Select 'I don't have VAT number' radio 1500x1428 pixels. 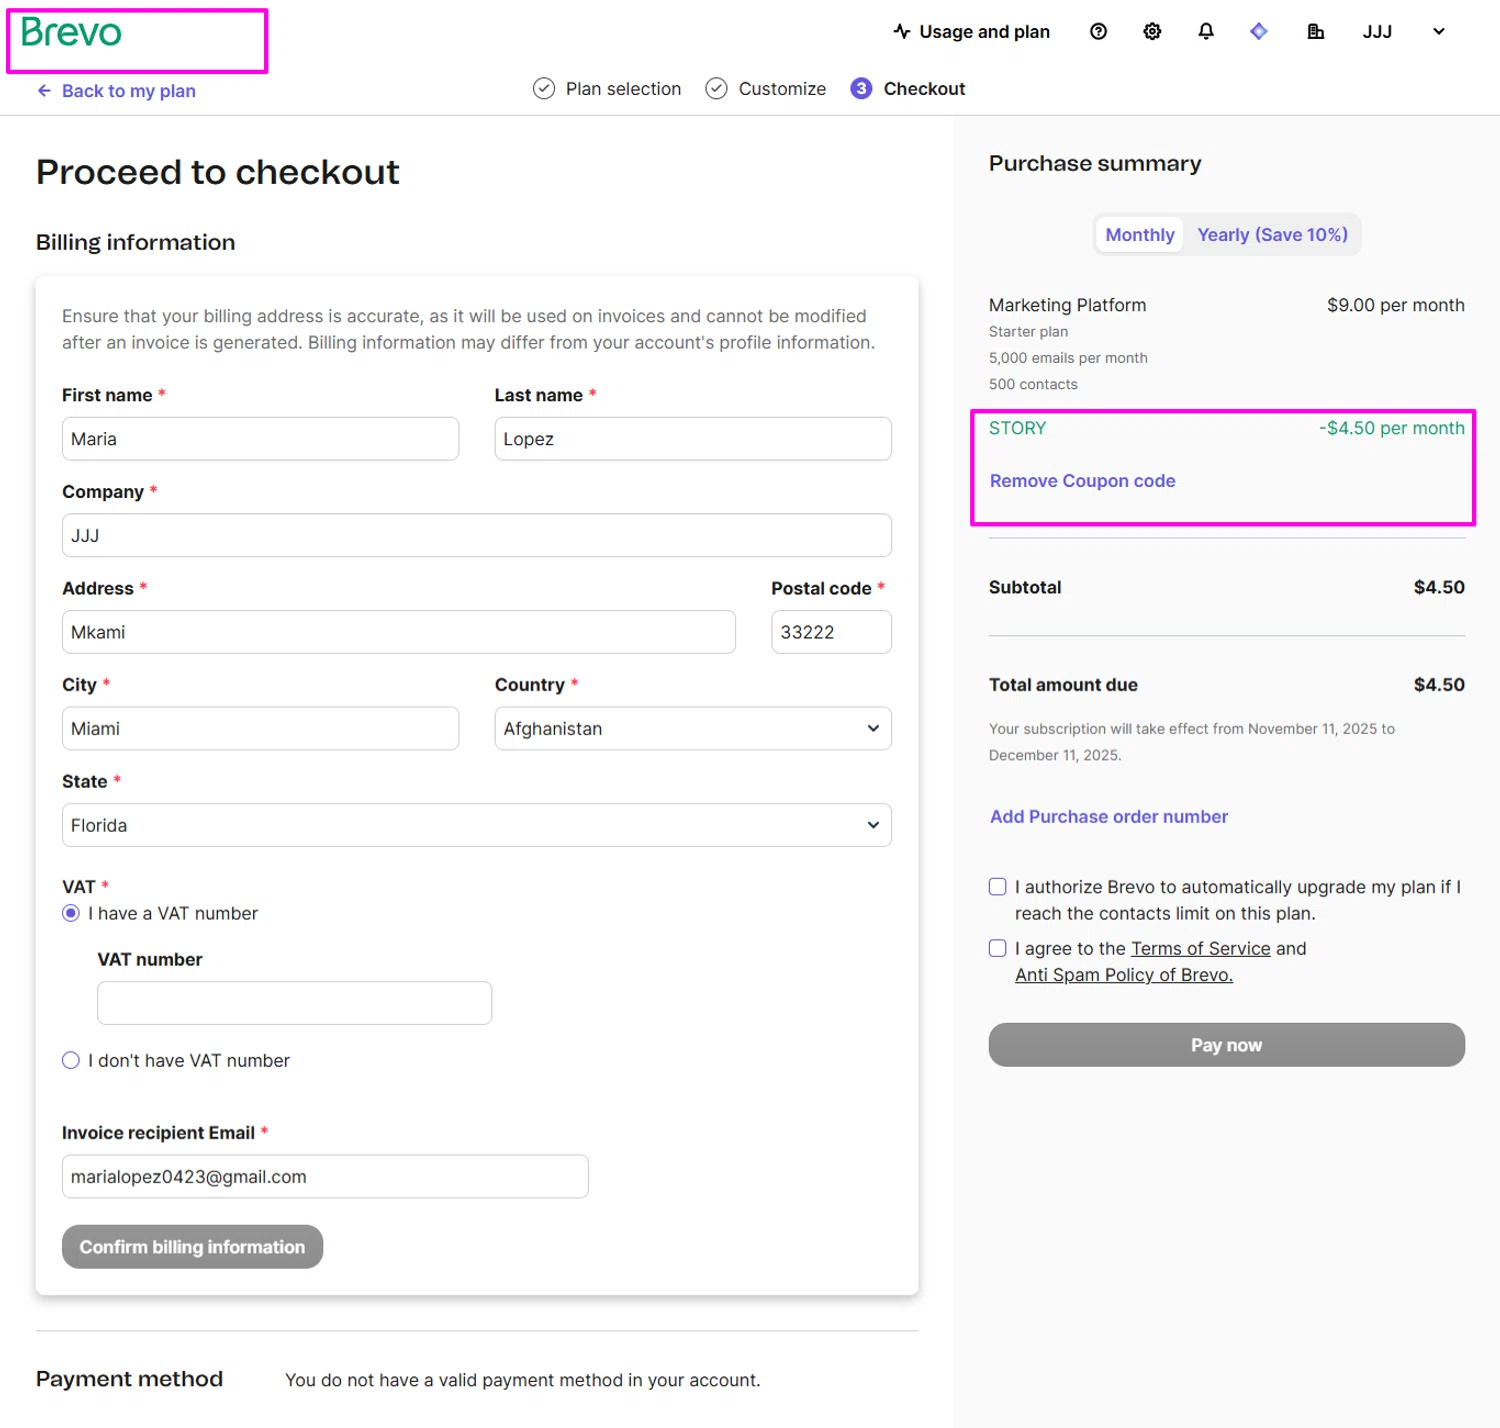[x=71, y=1060]
